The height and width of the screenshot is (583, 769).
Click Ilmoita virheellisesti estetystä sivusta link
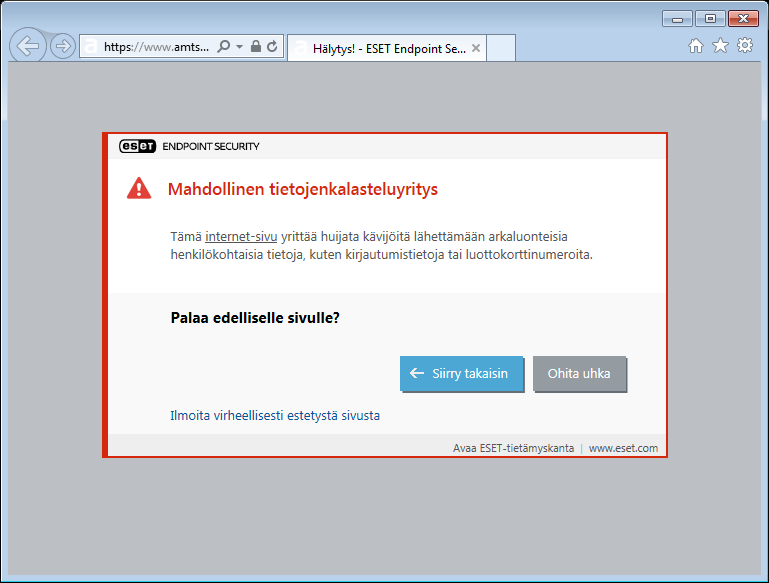click(x=275, y=415)
